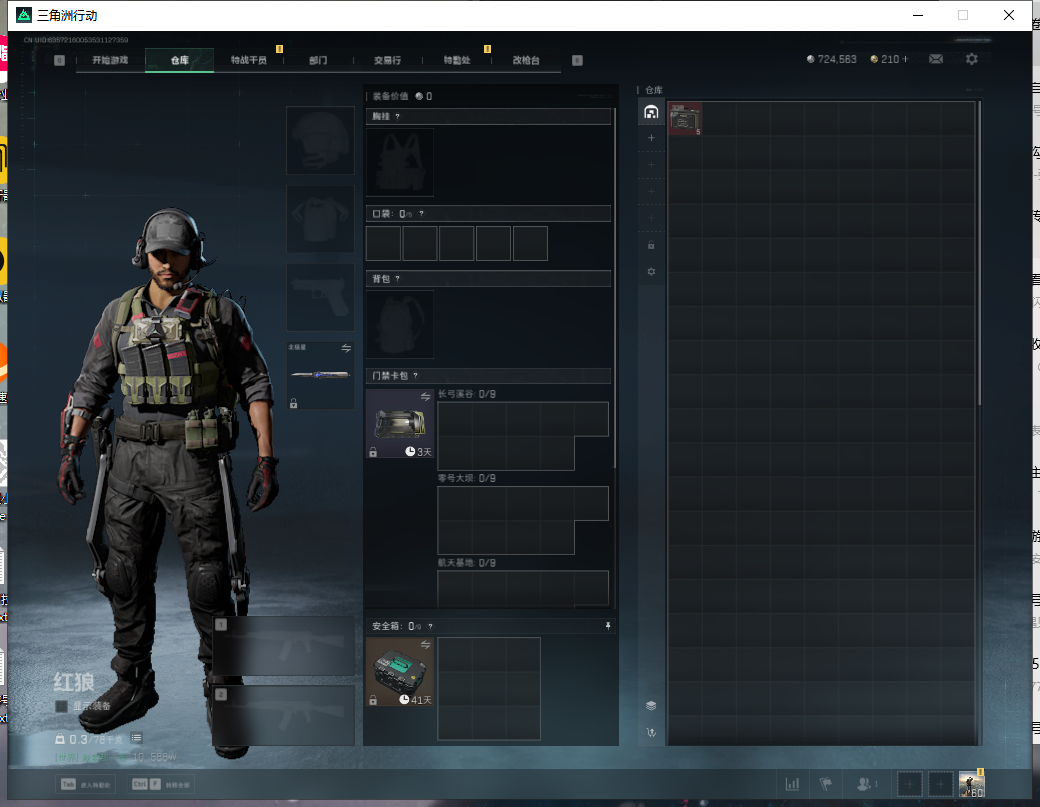Viewport: 1040px width, 807px height.
Task: Click the loadout panel scrollbar
Action: click(x=615, y=288)
